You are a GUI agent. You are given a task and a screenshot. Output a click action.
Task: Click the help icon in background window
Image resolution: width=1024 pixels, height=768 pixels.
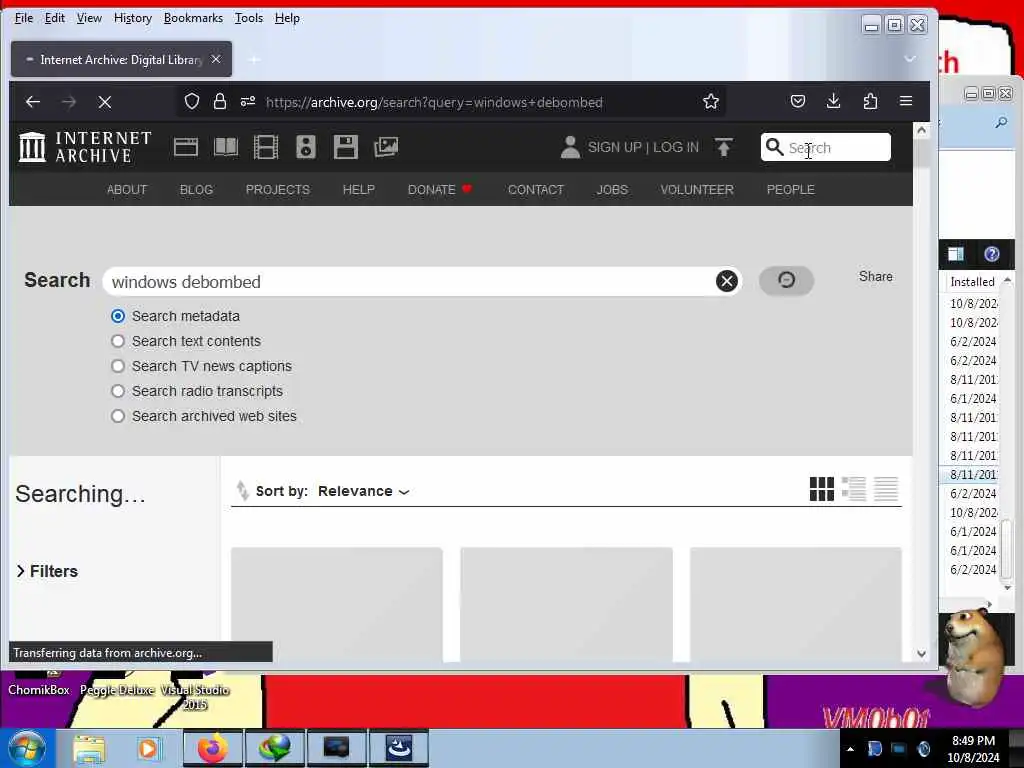[x=991, y=254]
